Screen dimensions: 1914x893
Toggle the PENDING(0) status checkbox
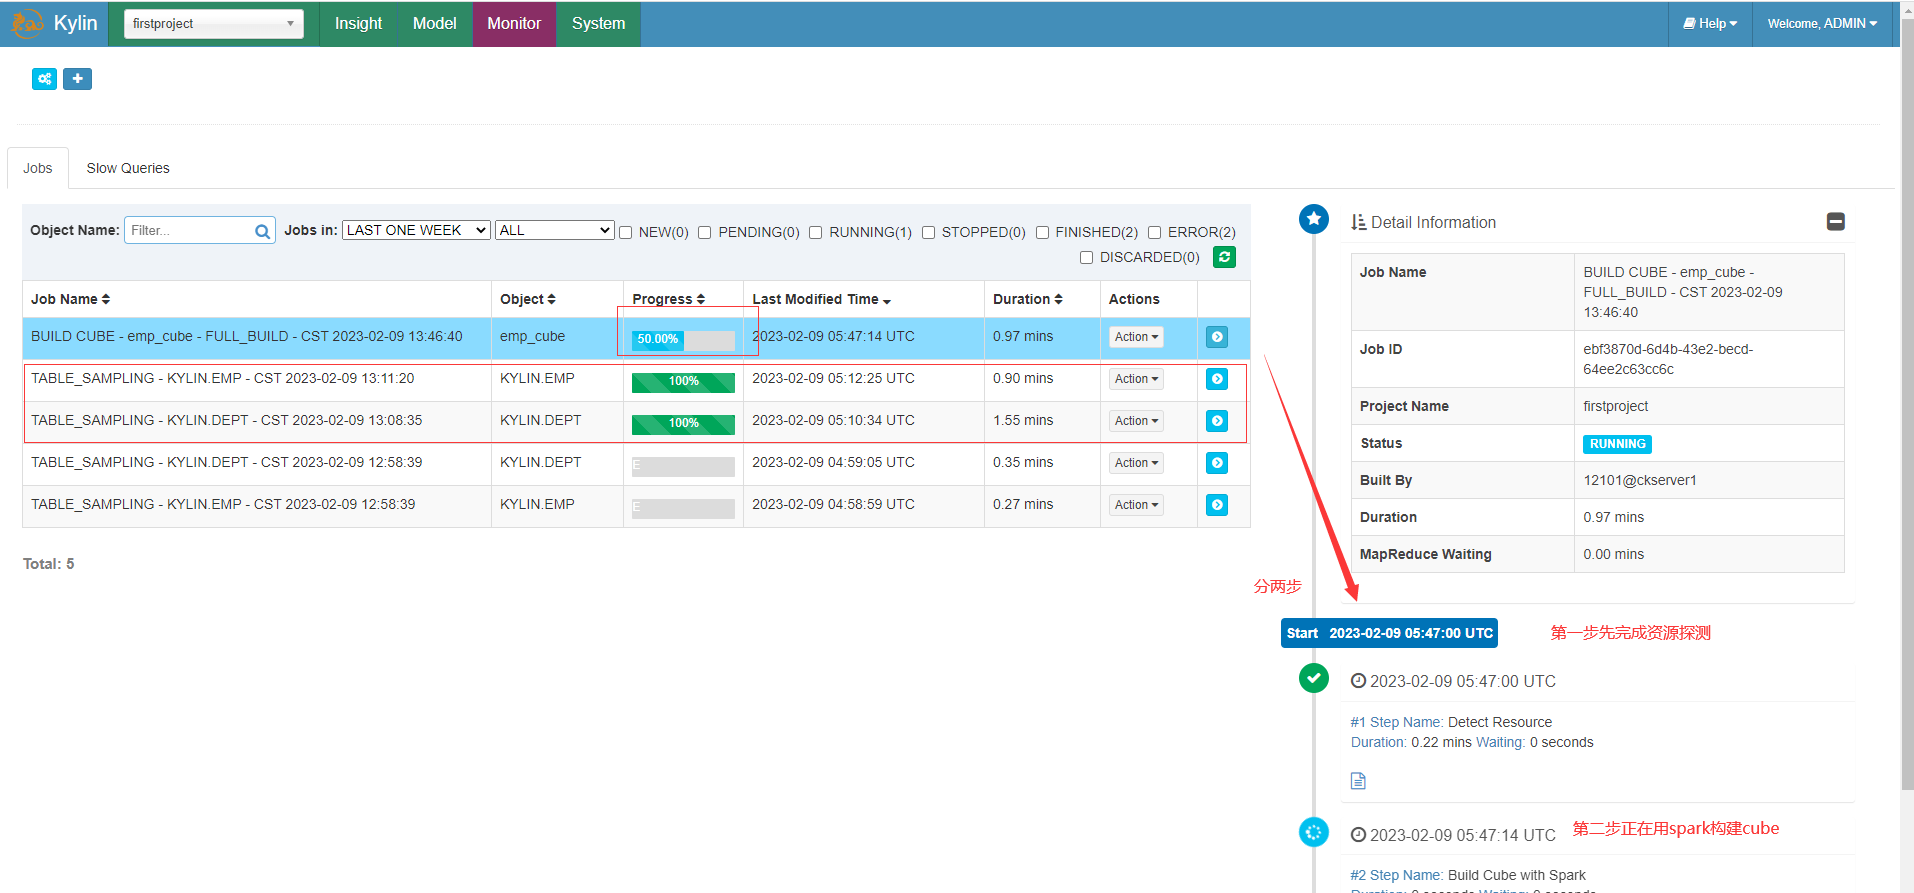coord(705,232)
